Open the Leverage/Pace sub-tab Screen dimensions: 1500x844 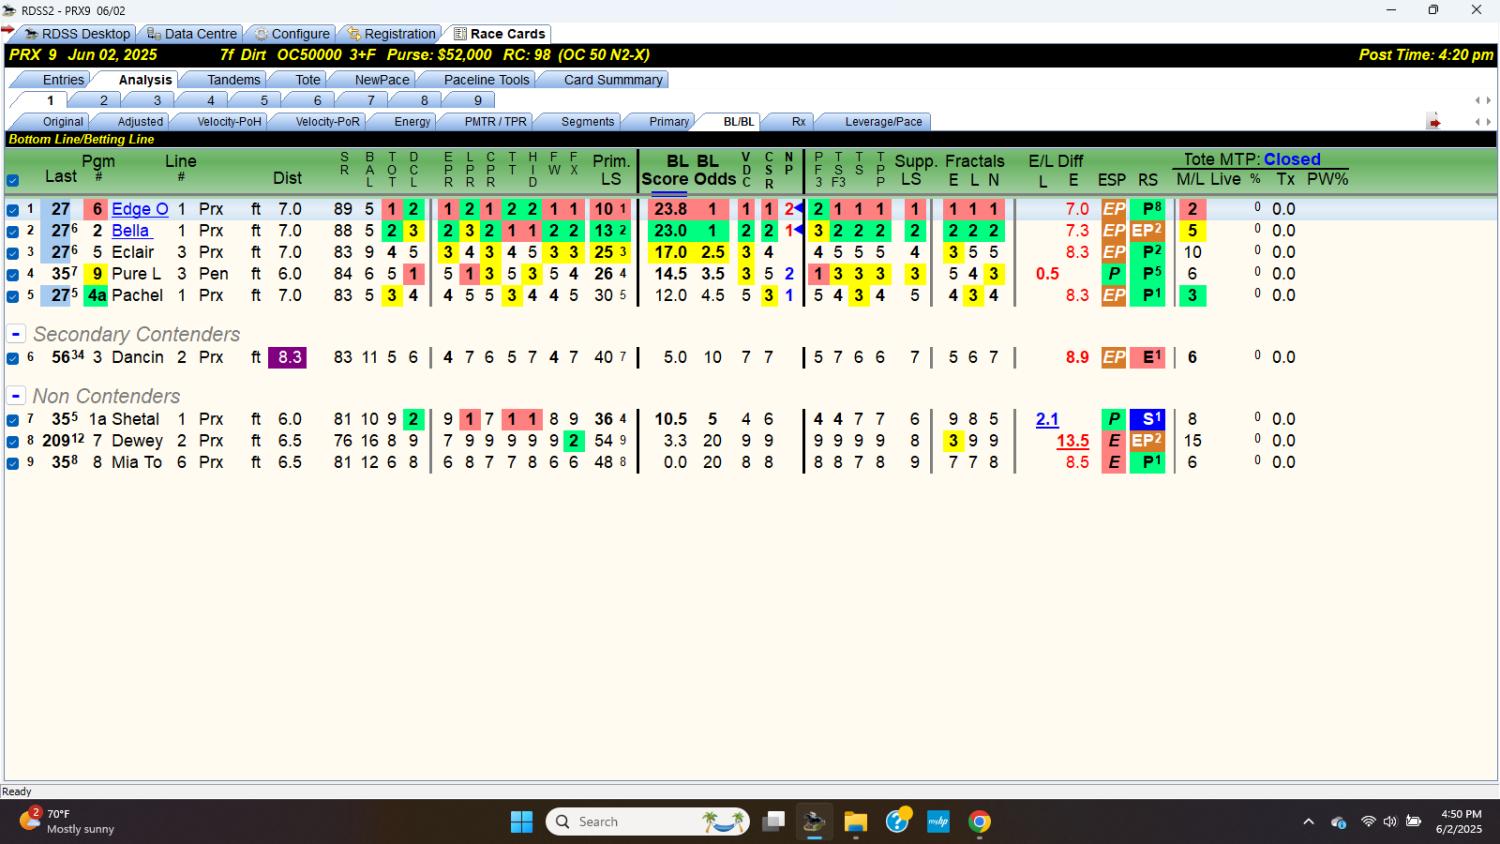(883, 122)
